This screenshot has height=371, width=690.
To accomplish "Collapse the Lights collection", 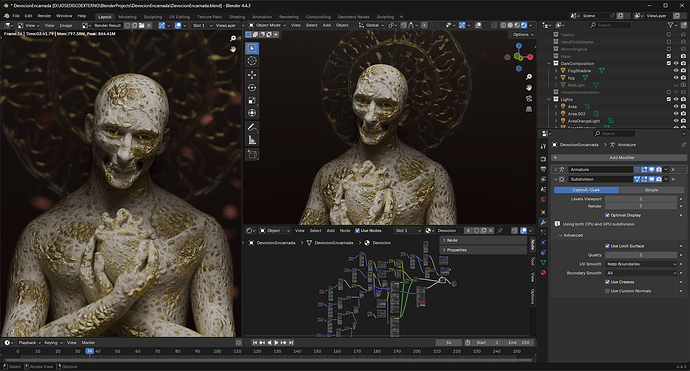I will click(549, 99).
